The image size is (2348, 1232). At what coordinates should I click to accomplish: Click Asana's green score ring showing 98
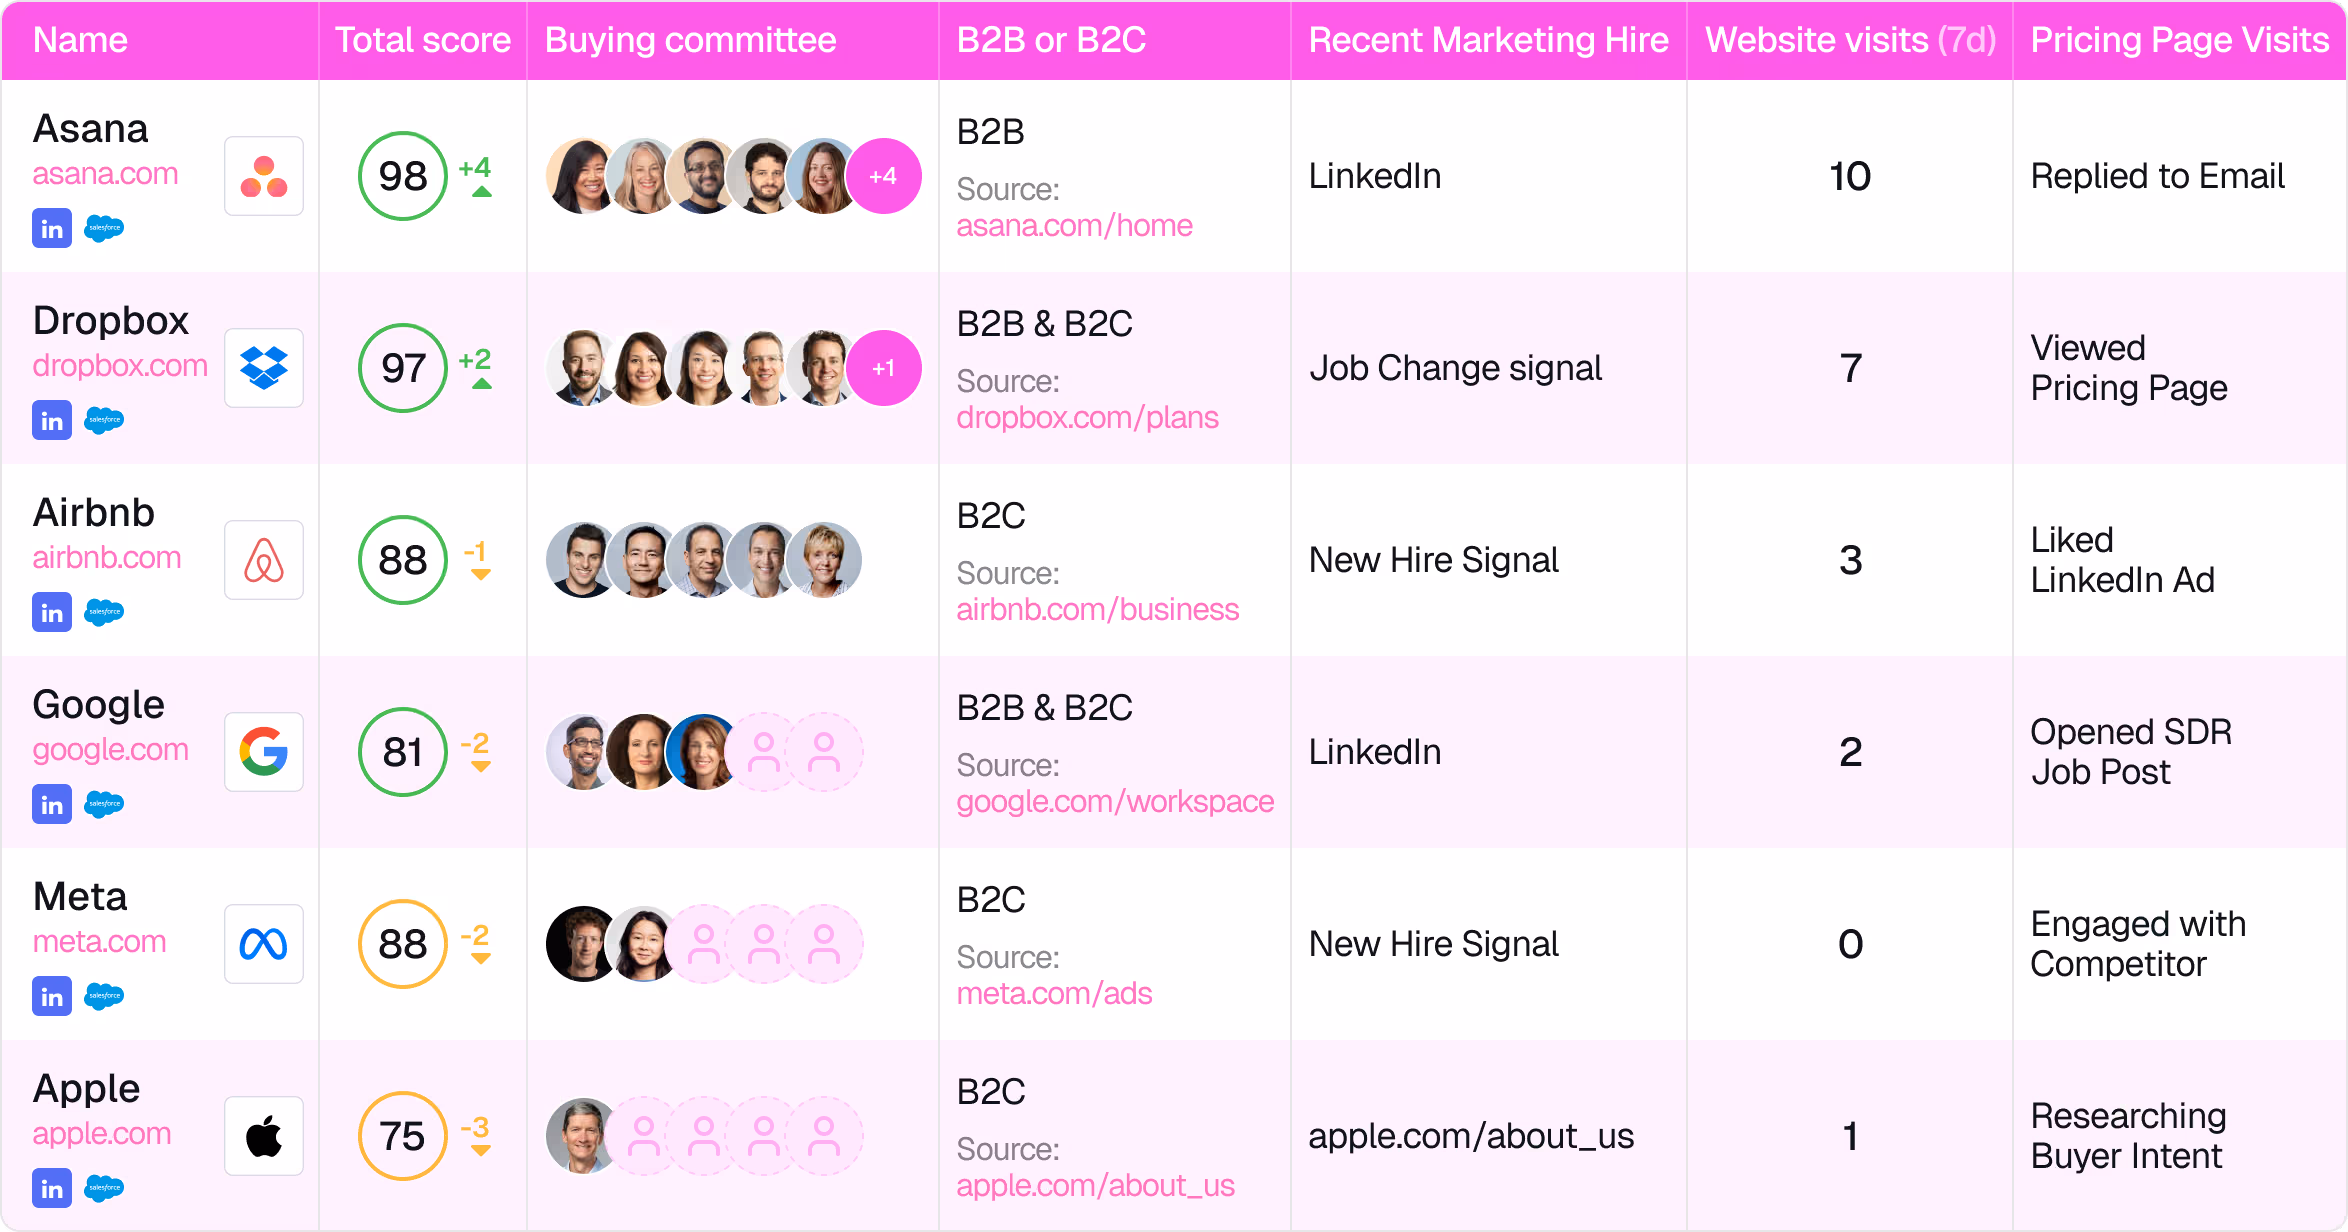402,176
